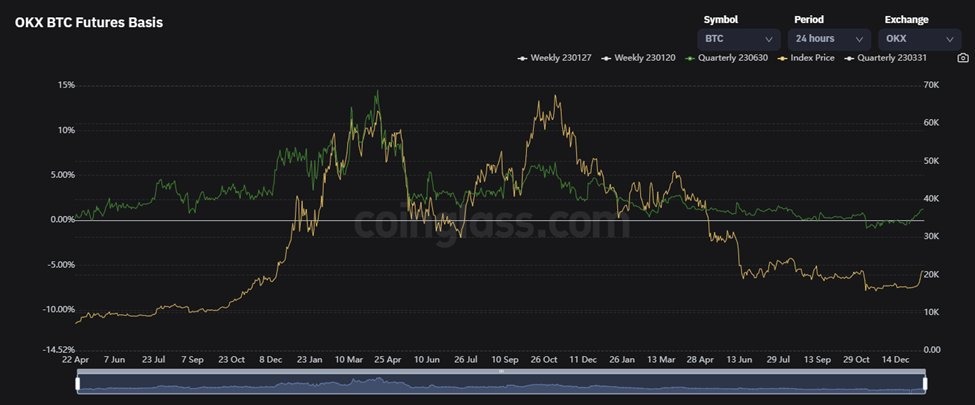Open the Exchange OKX dropdown
The image size is (975, 405).
click(x=920, y=39)
